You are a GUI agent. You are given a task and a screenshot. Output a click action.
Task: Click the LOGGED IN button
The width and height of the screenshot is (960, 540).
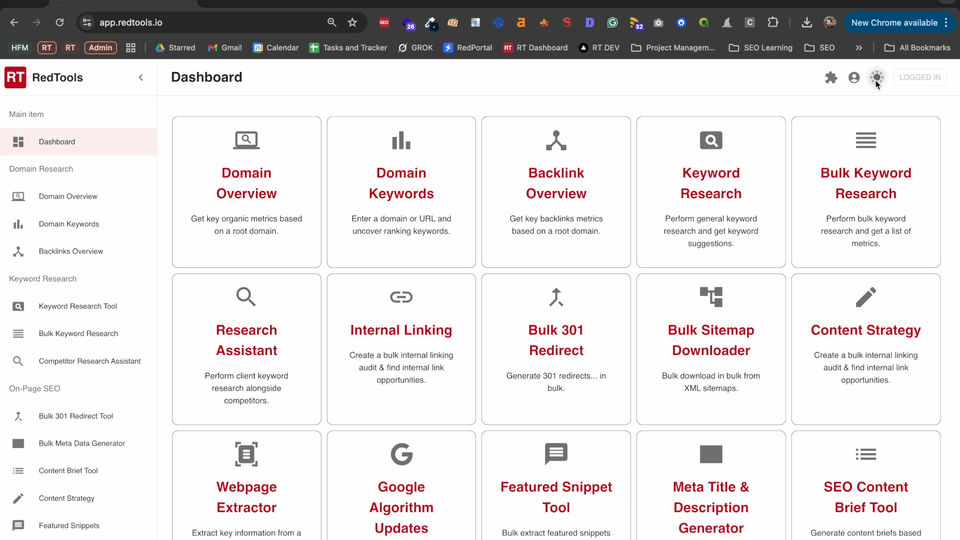point(920,77)
